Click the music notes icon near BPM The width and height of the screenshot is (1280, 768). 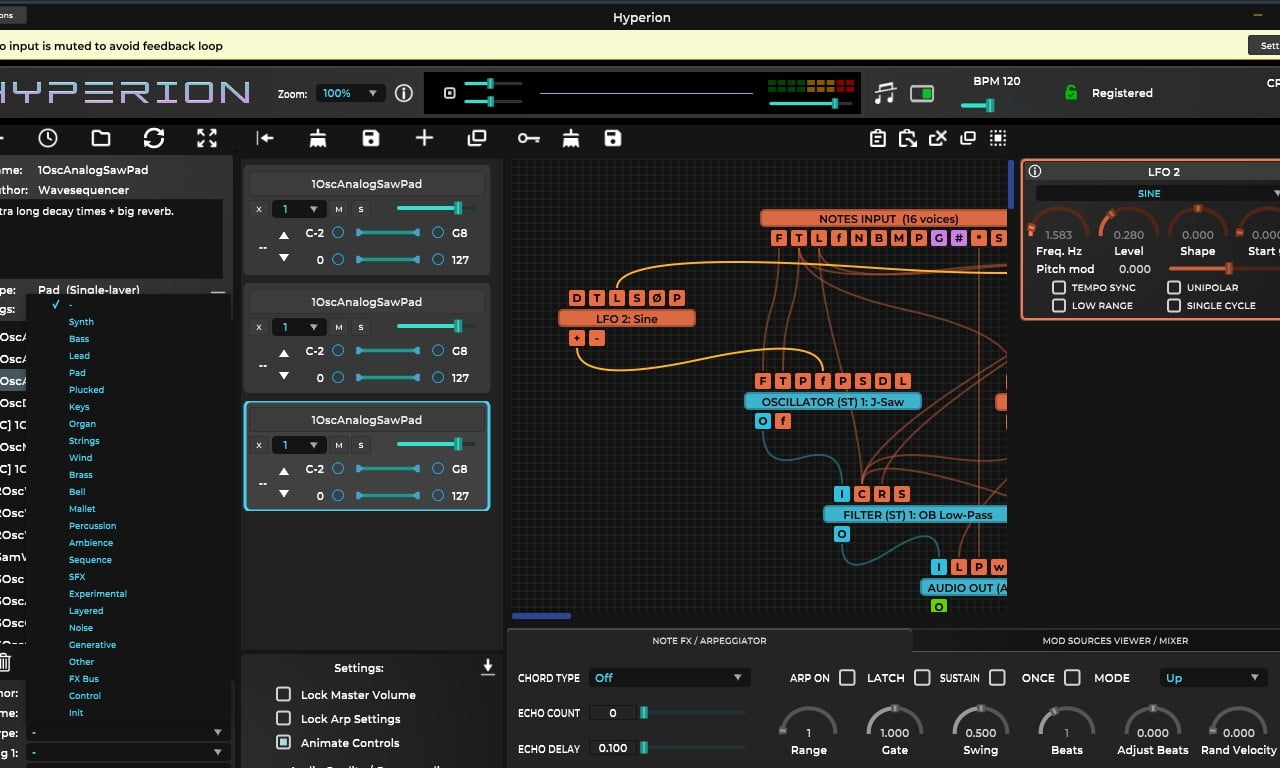point(885,93)
